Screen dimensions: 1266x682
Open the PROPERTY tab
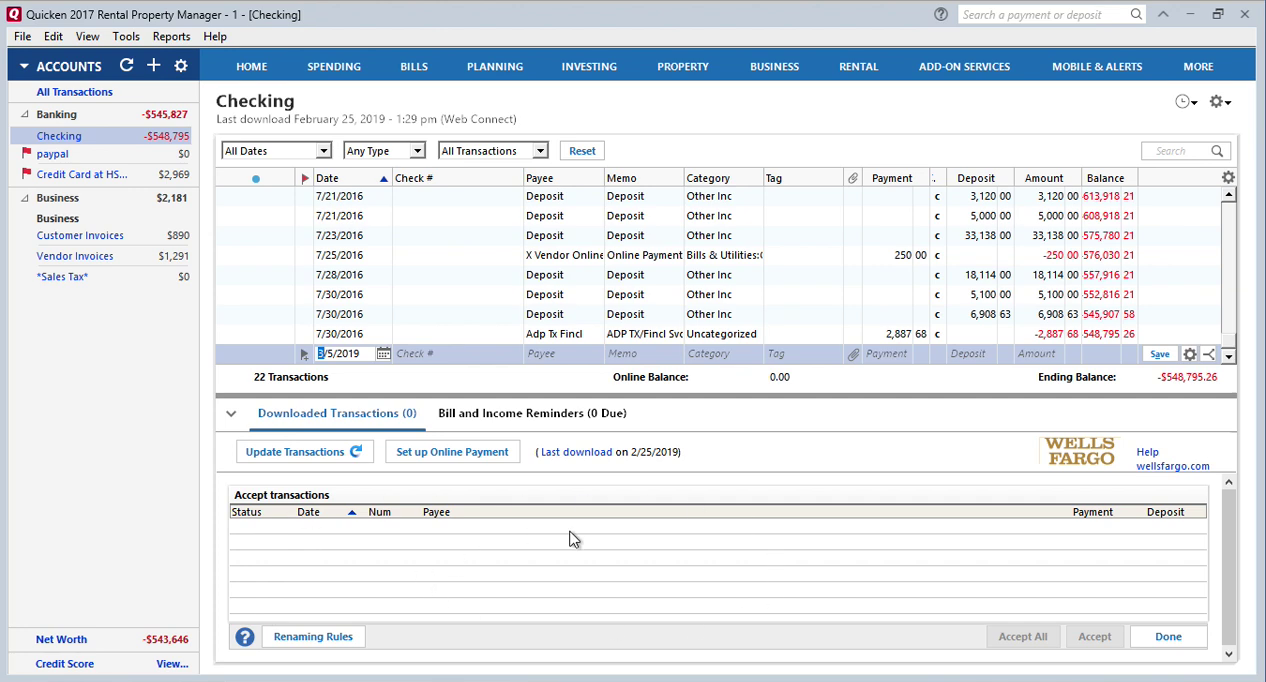(683, 67)
